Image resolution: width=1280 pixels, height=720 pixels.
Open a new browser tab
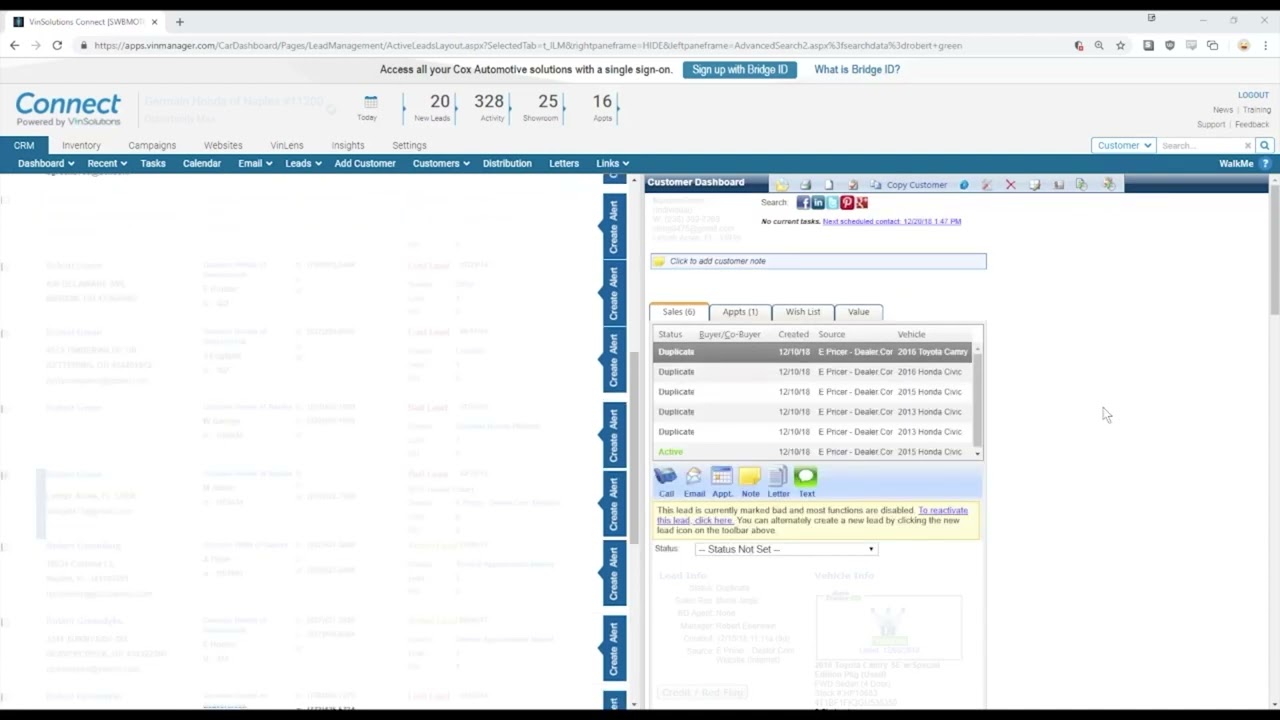180,21
